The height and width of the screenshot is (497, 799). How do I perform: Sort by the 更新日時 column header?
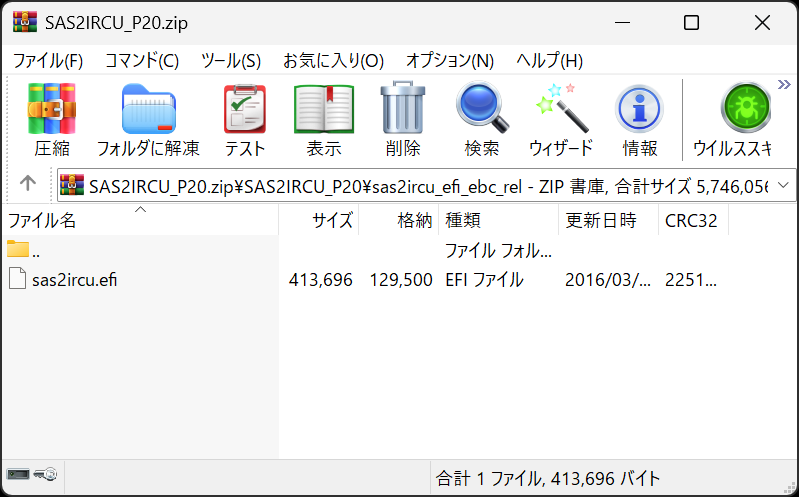[609, 220]
